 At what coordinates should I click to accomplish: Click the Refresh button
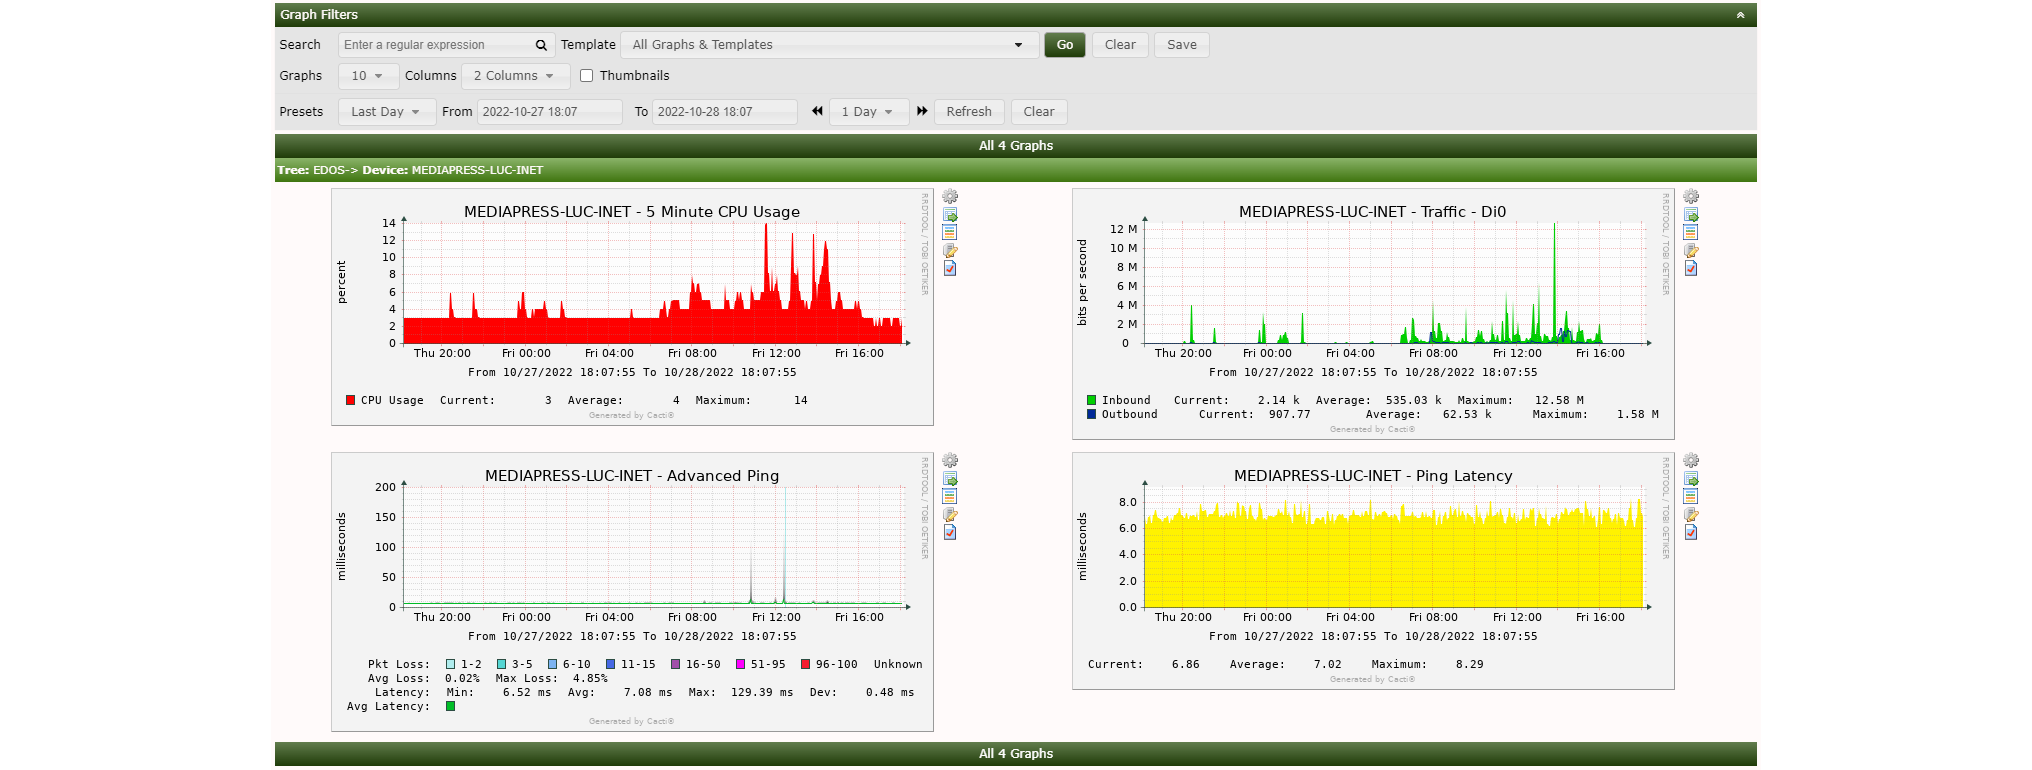[x=969, y=112]
